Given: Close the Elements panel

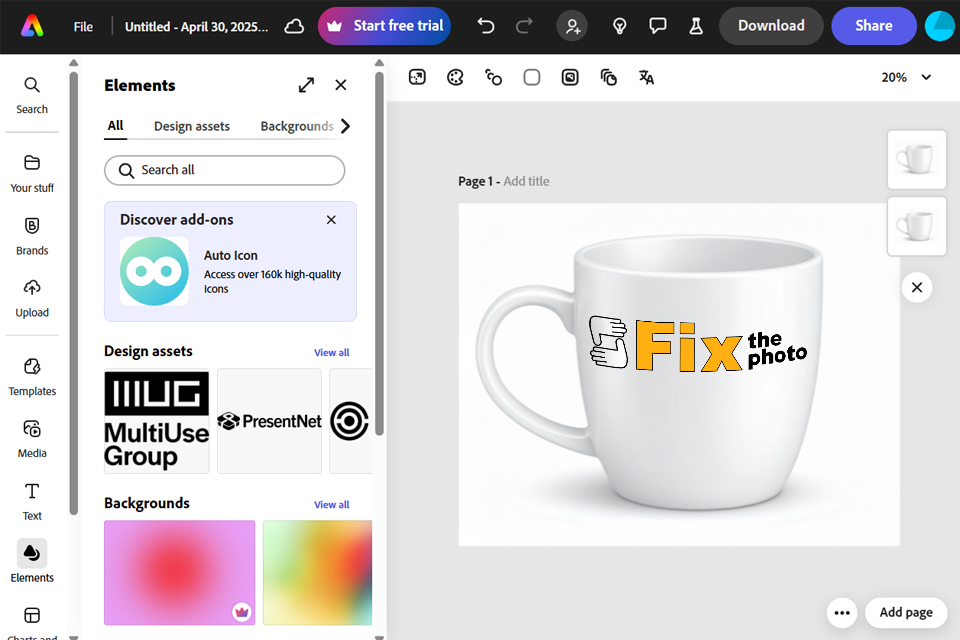Looking at the screenshot, I should [341, 85].
